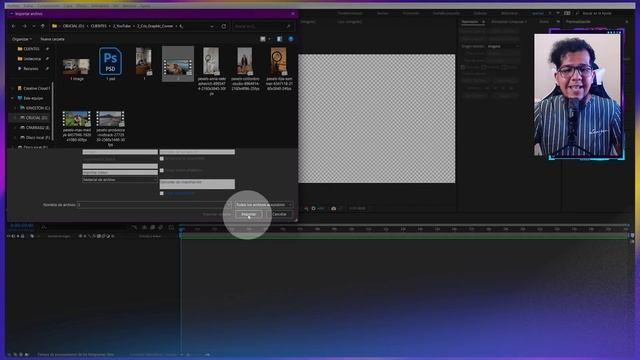Open the dialog help icon
Screen dimensions: 640x360
tap(291, 39)
